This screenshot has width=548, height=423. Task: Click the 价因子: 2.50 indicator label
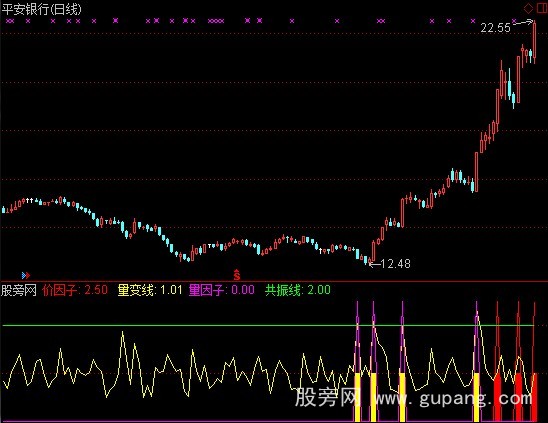pos(75,290)
